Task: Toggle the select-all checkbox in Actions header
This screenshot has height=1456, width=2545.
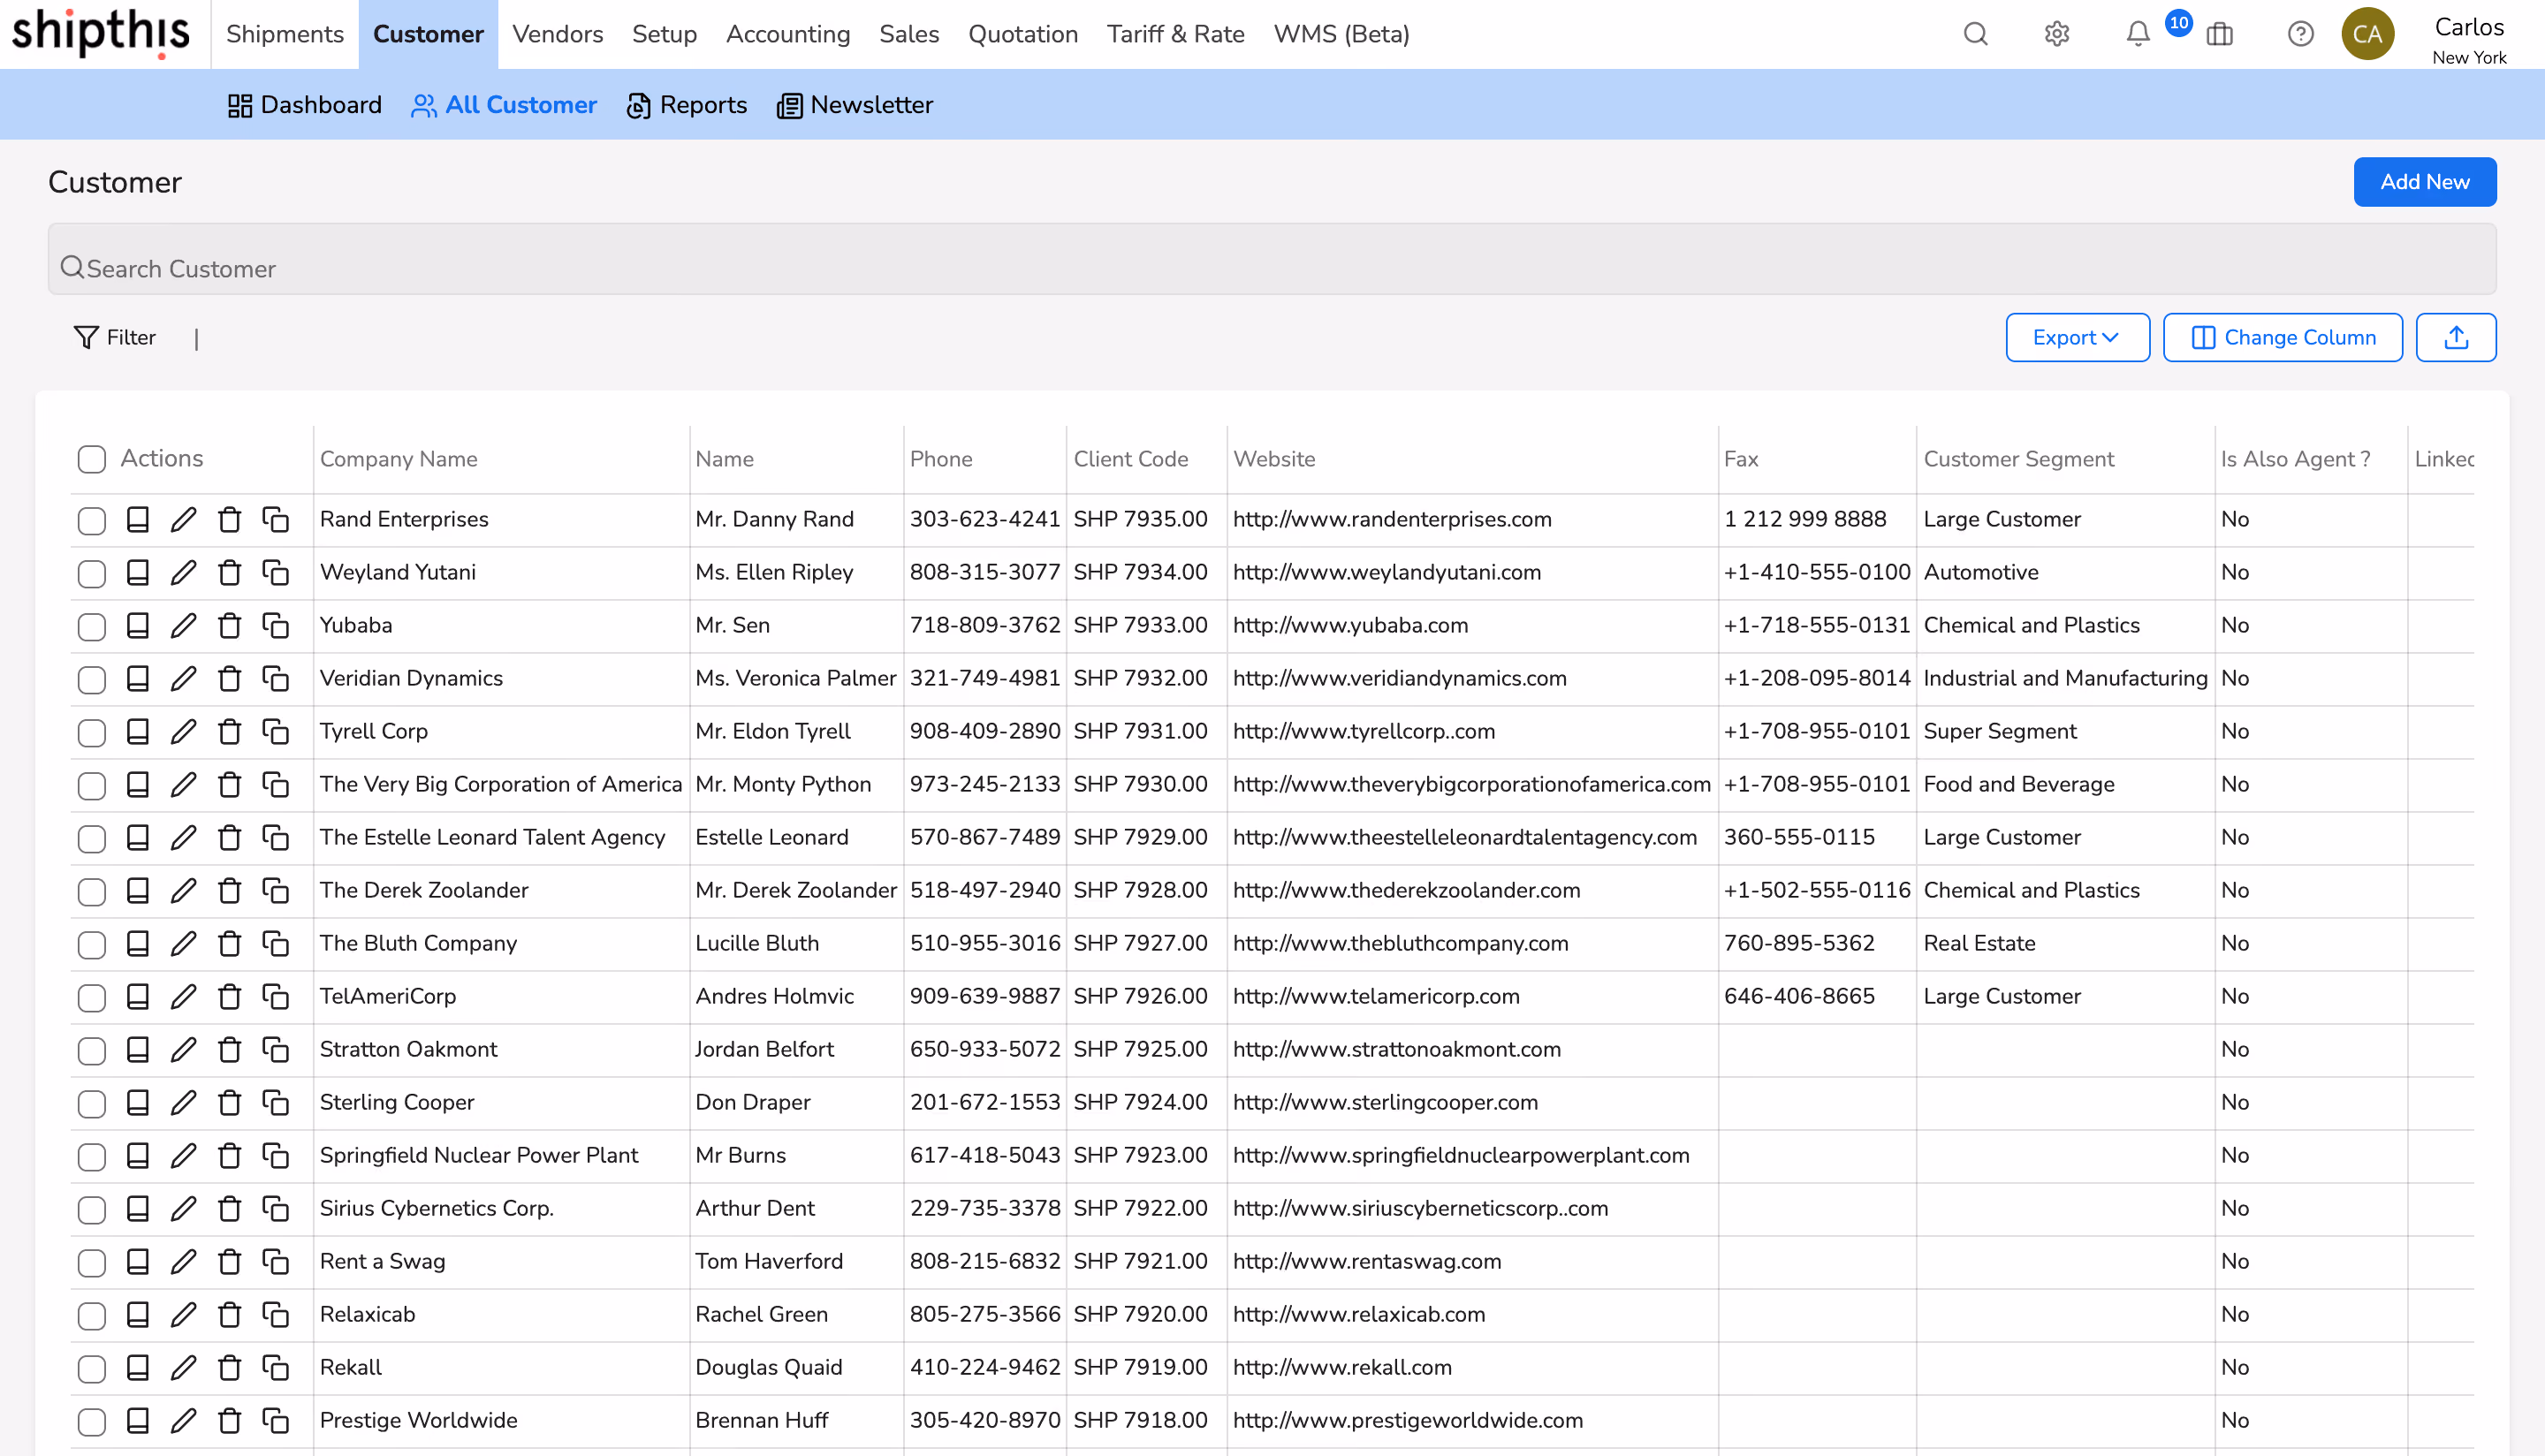Action: 92,459
